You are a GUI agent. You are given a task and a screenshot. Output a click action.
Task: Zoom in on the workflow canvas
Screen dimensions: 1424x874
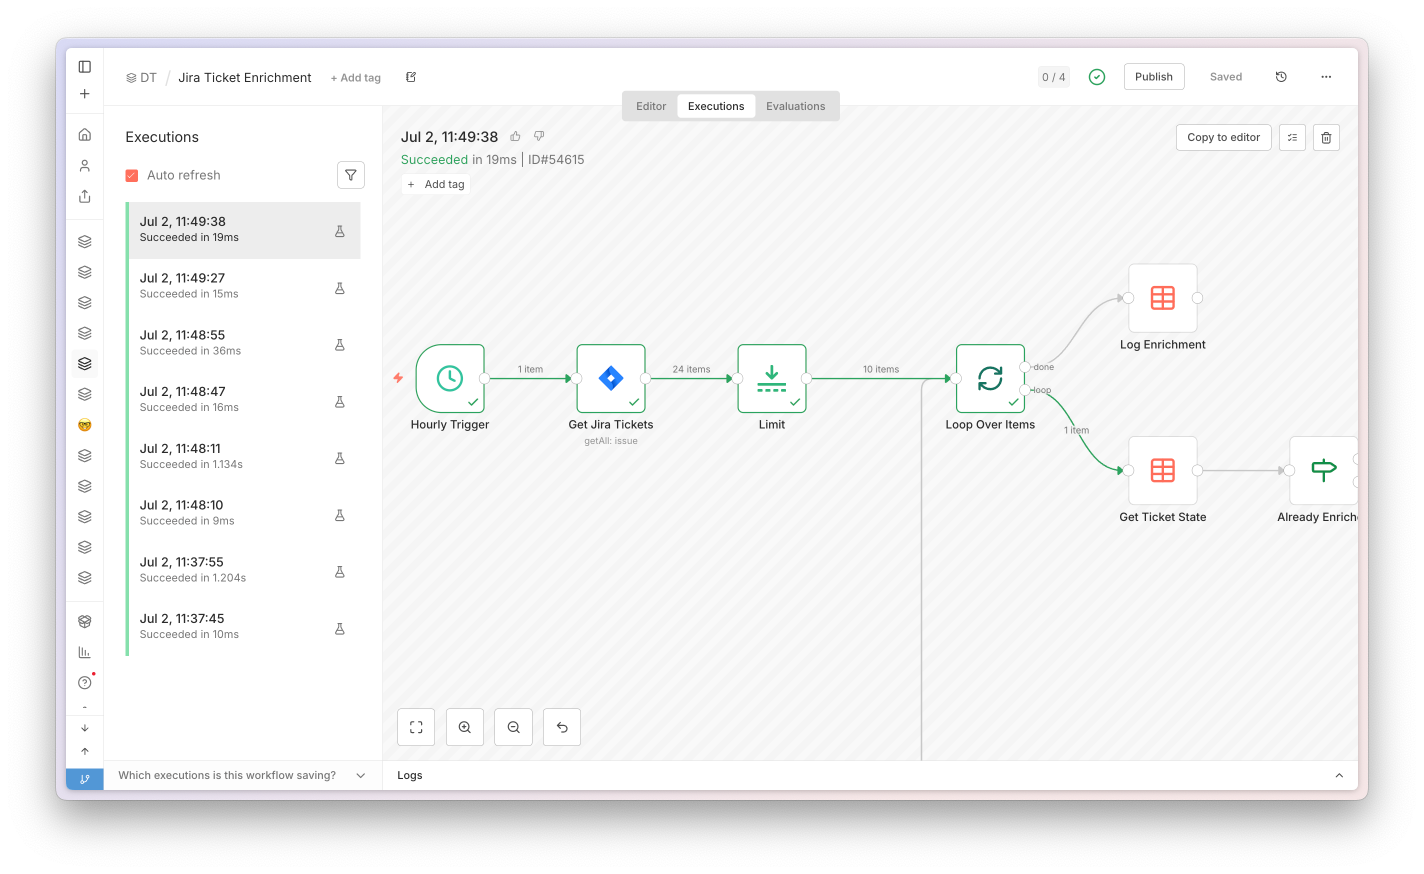tap(465, 727)
